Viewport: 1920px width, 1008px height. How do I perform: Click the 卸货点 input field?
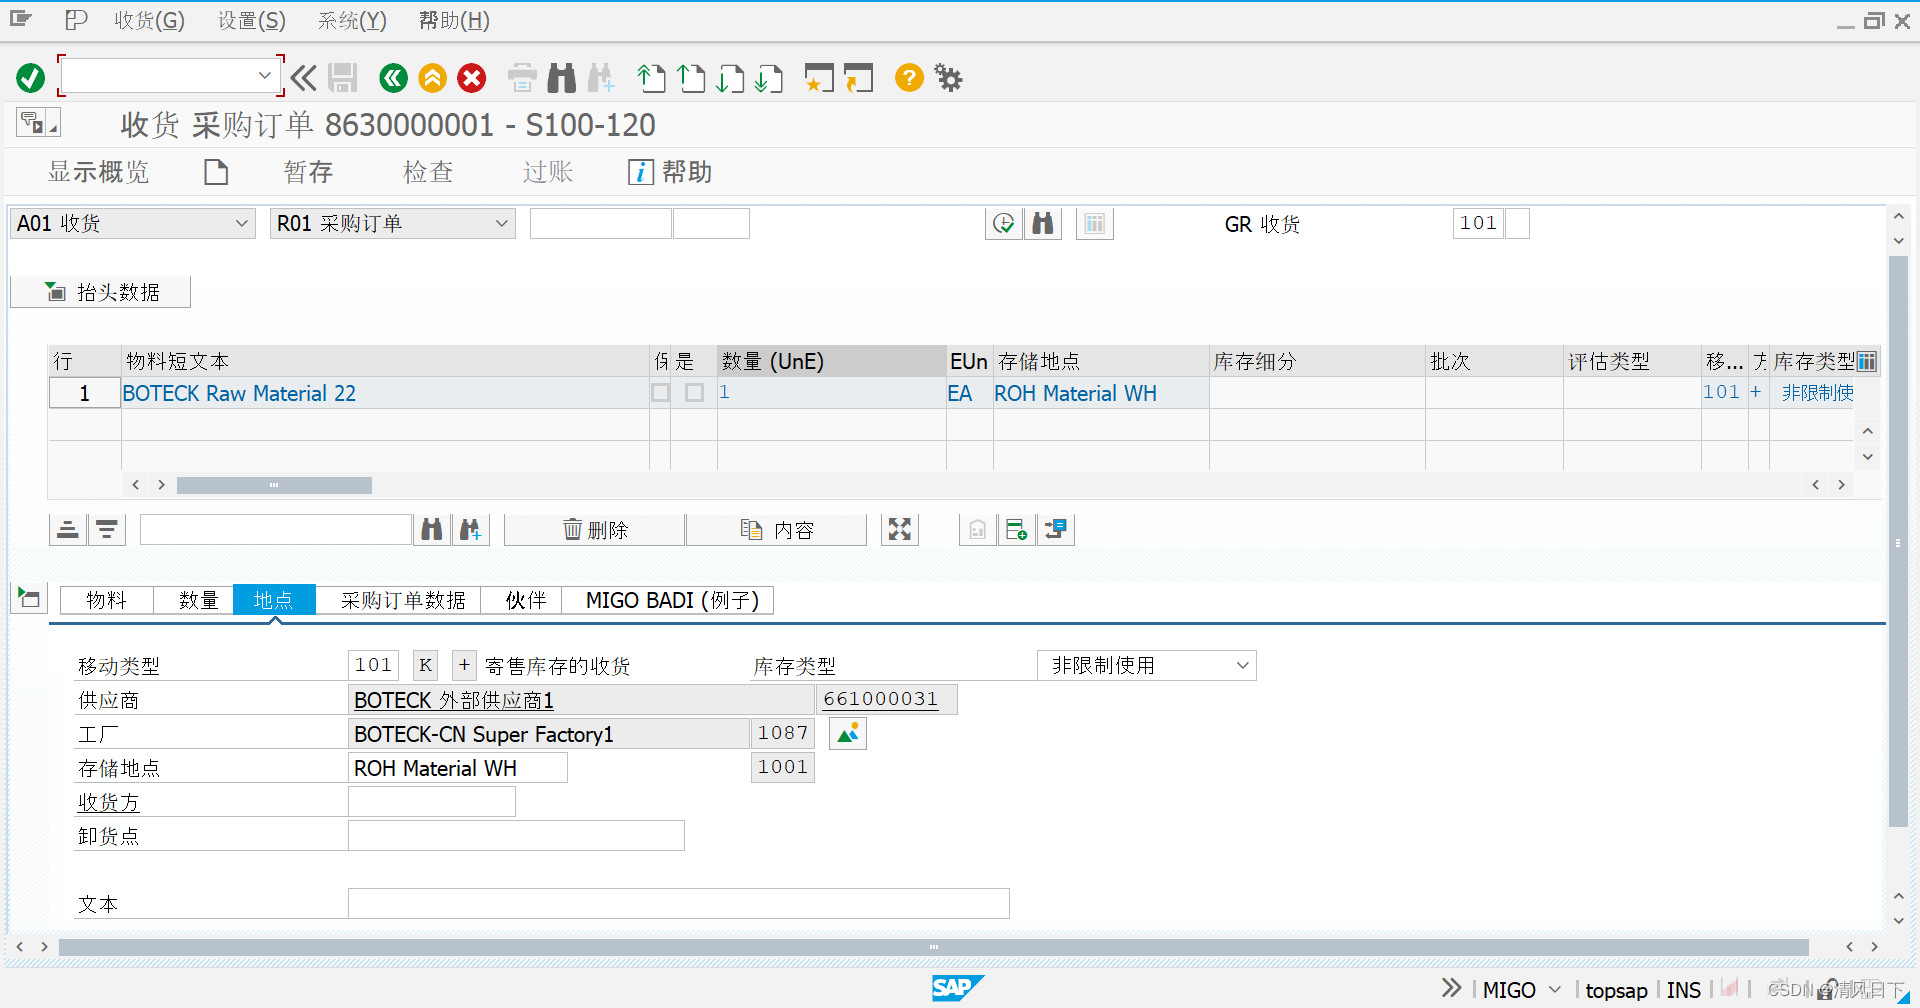[x=516, y=836]
